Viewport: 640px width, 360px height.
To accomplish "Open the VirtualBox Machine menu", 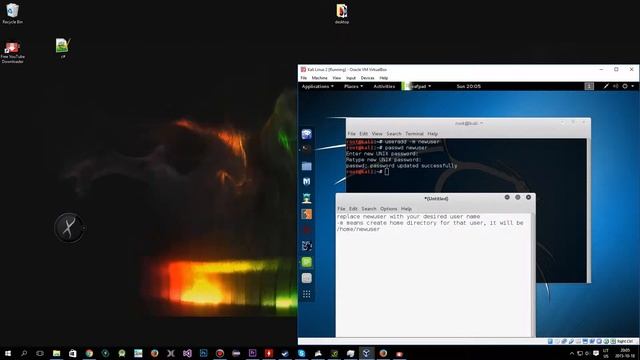I will [x=319, y=78].
